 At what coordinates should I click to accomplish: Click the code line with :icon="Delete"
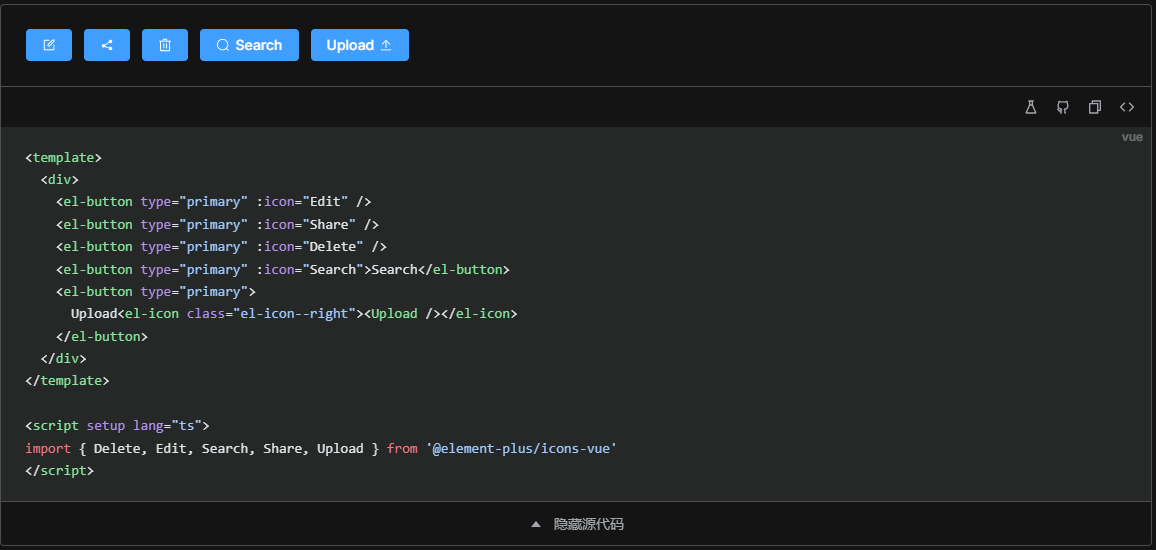221,246
